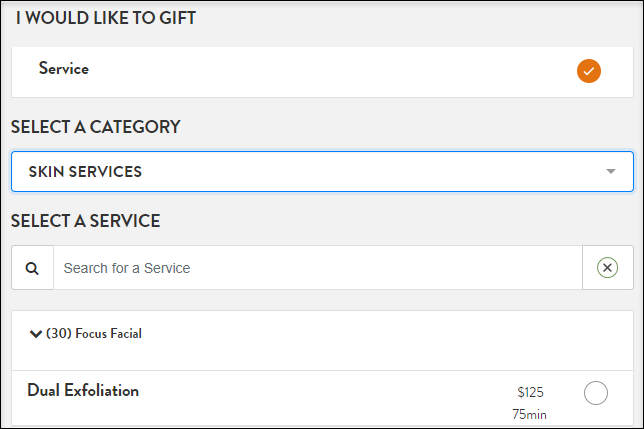
Task: Clear the search with the X icon
Action: pos(607,268)
